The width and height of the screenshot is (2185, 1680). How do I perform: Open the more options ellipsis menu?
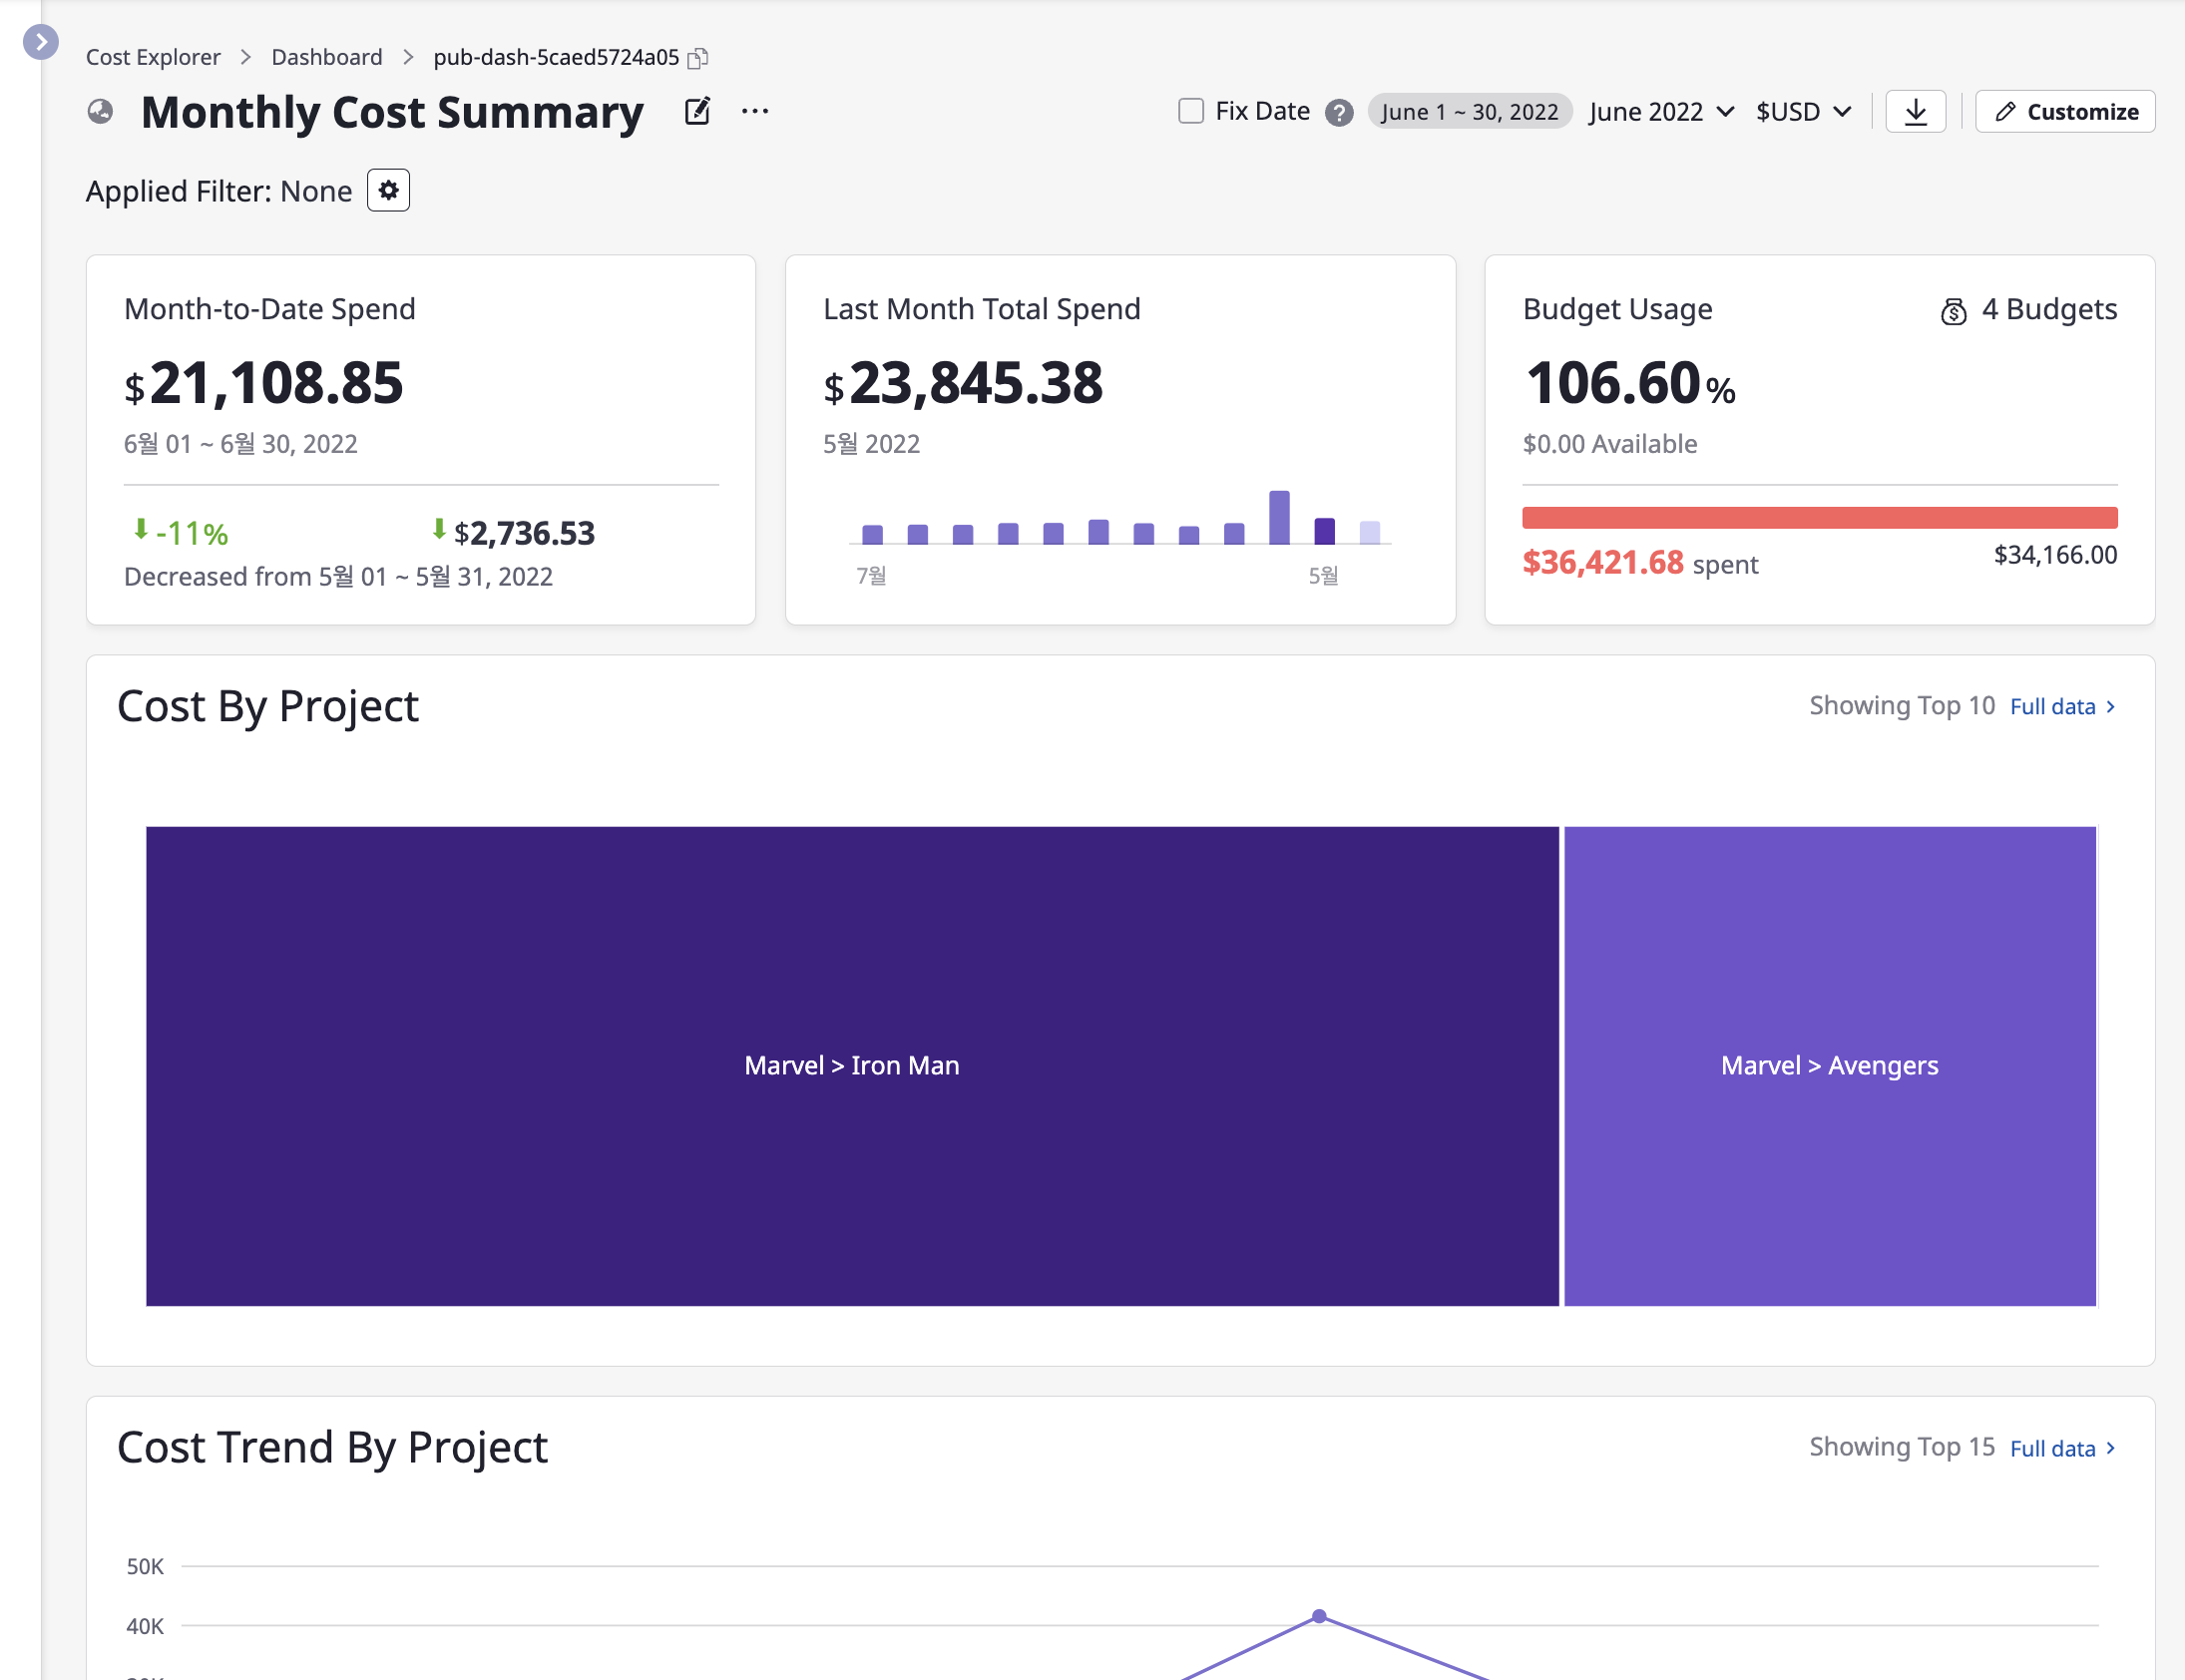click(x=755, y=111)
